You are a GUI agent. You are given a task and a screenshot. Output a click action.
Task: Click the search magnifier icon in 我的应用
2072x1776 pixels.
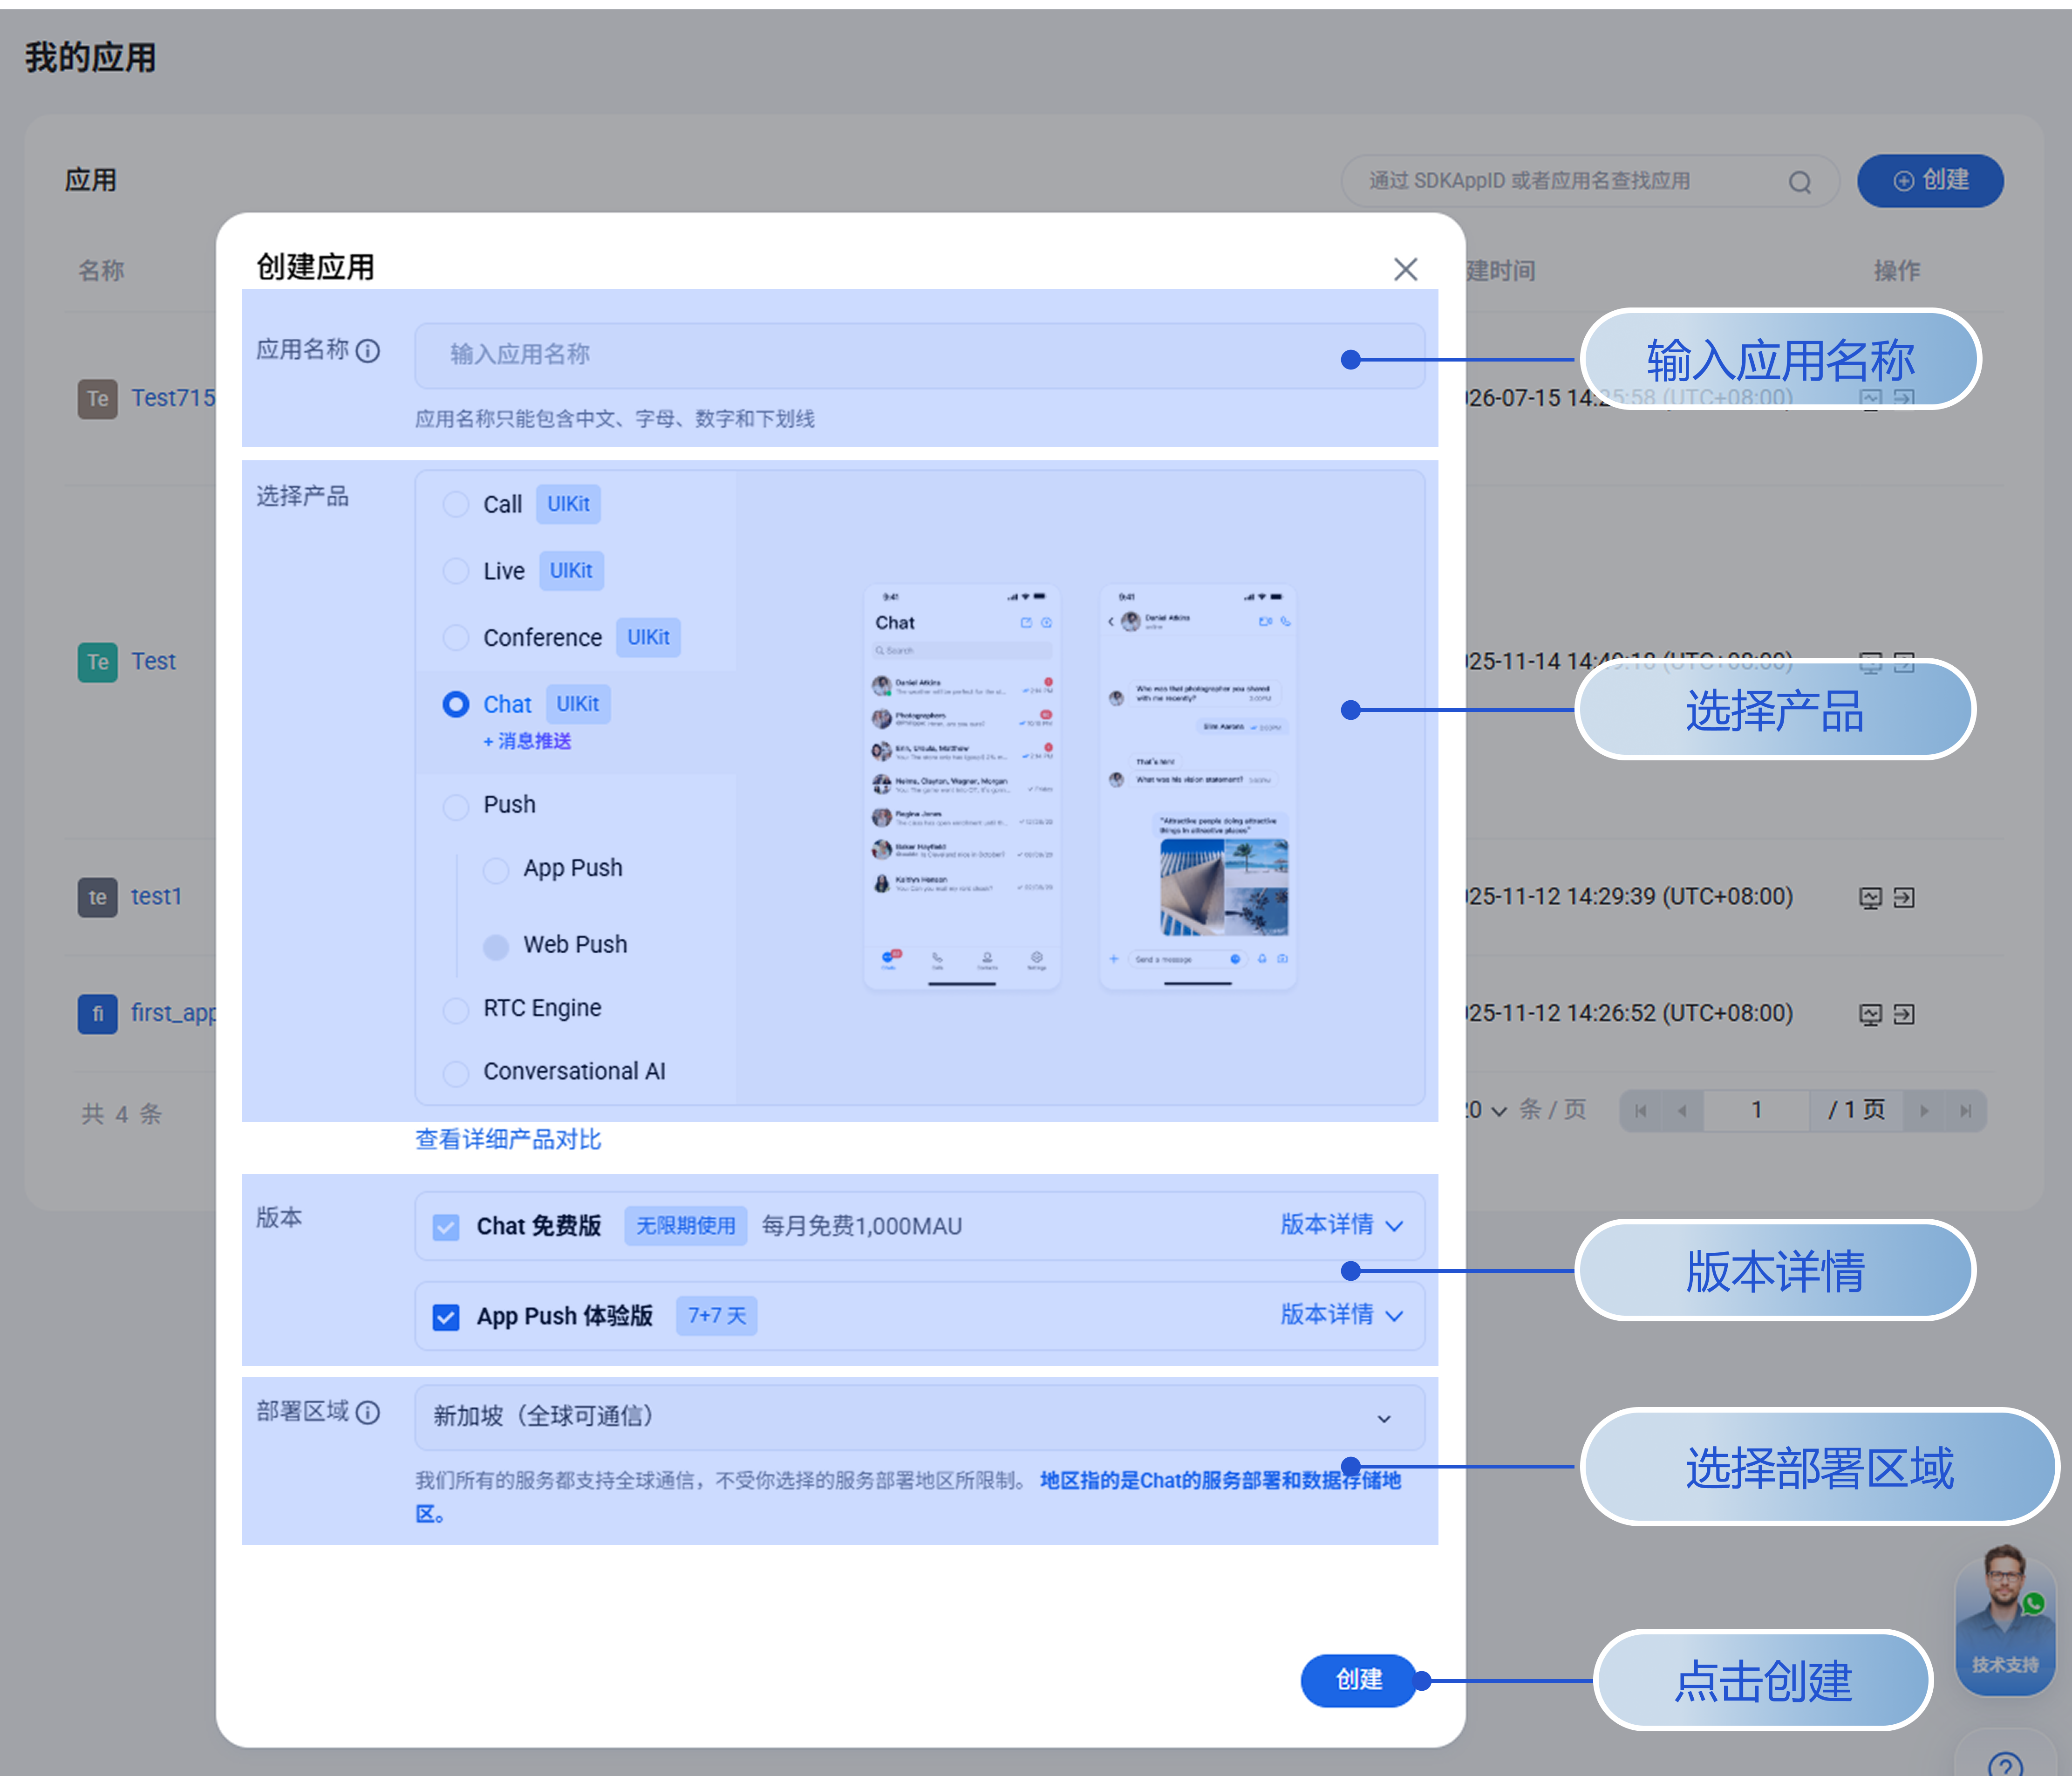click(1799, 182)
